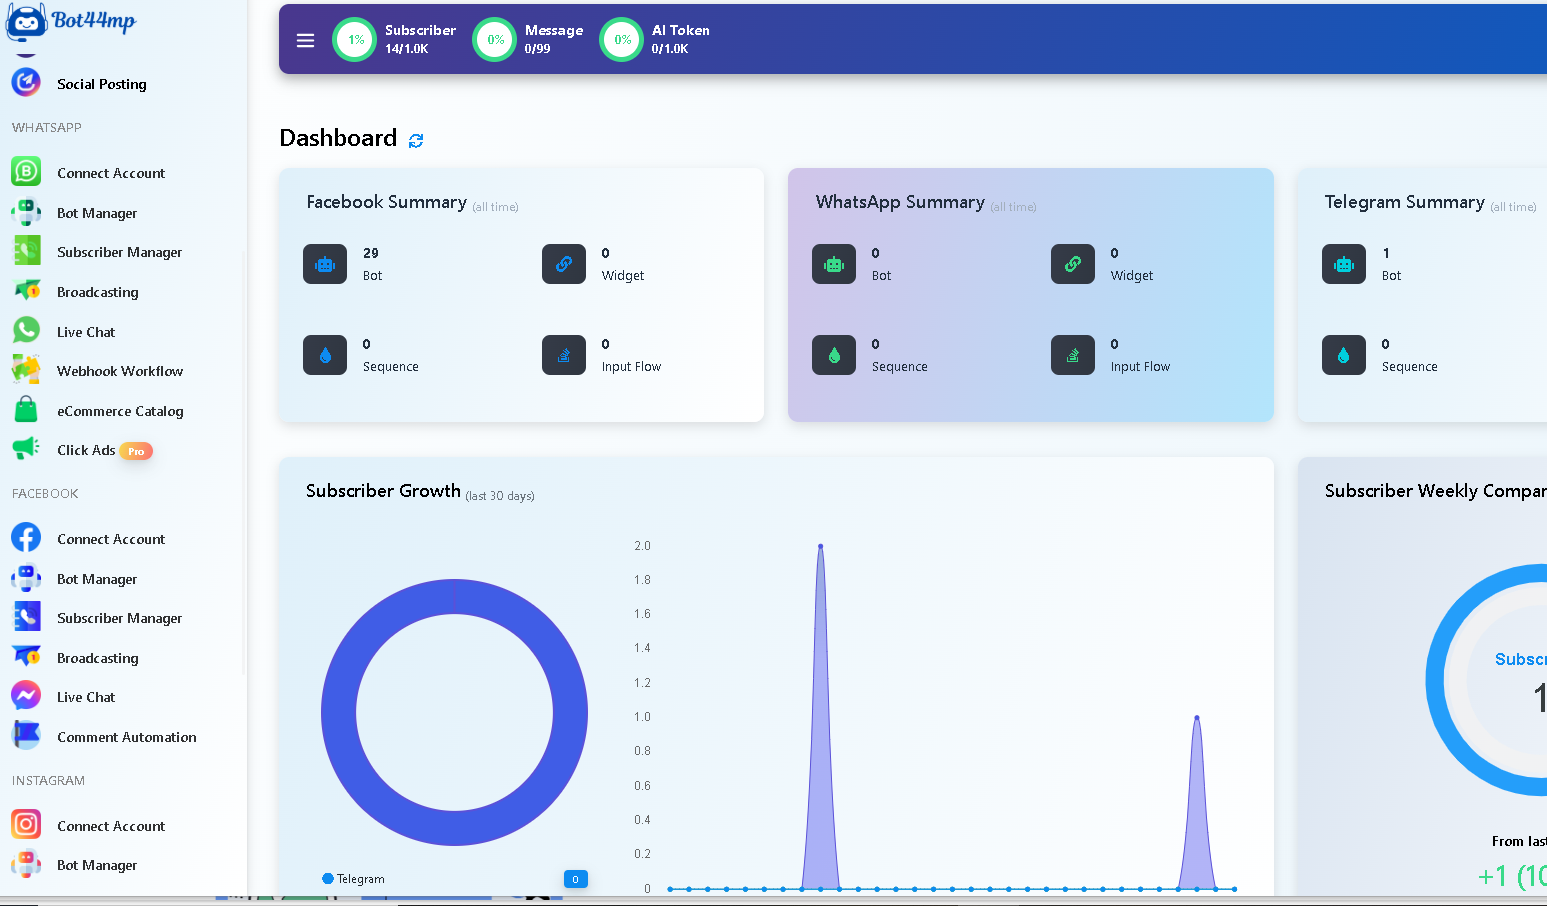Image resolution: width=1547 pixels, height=906 pixels.
Task: Click the Facebook Widget link icon
Action: pos(564,264)
